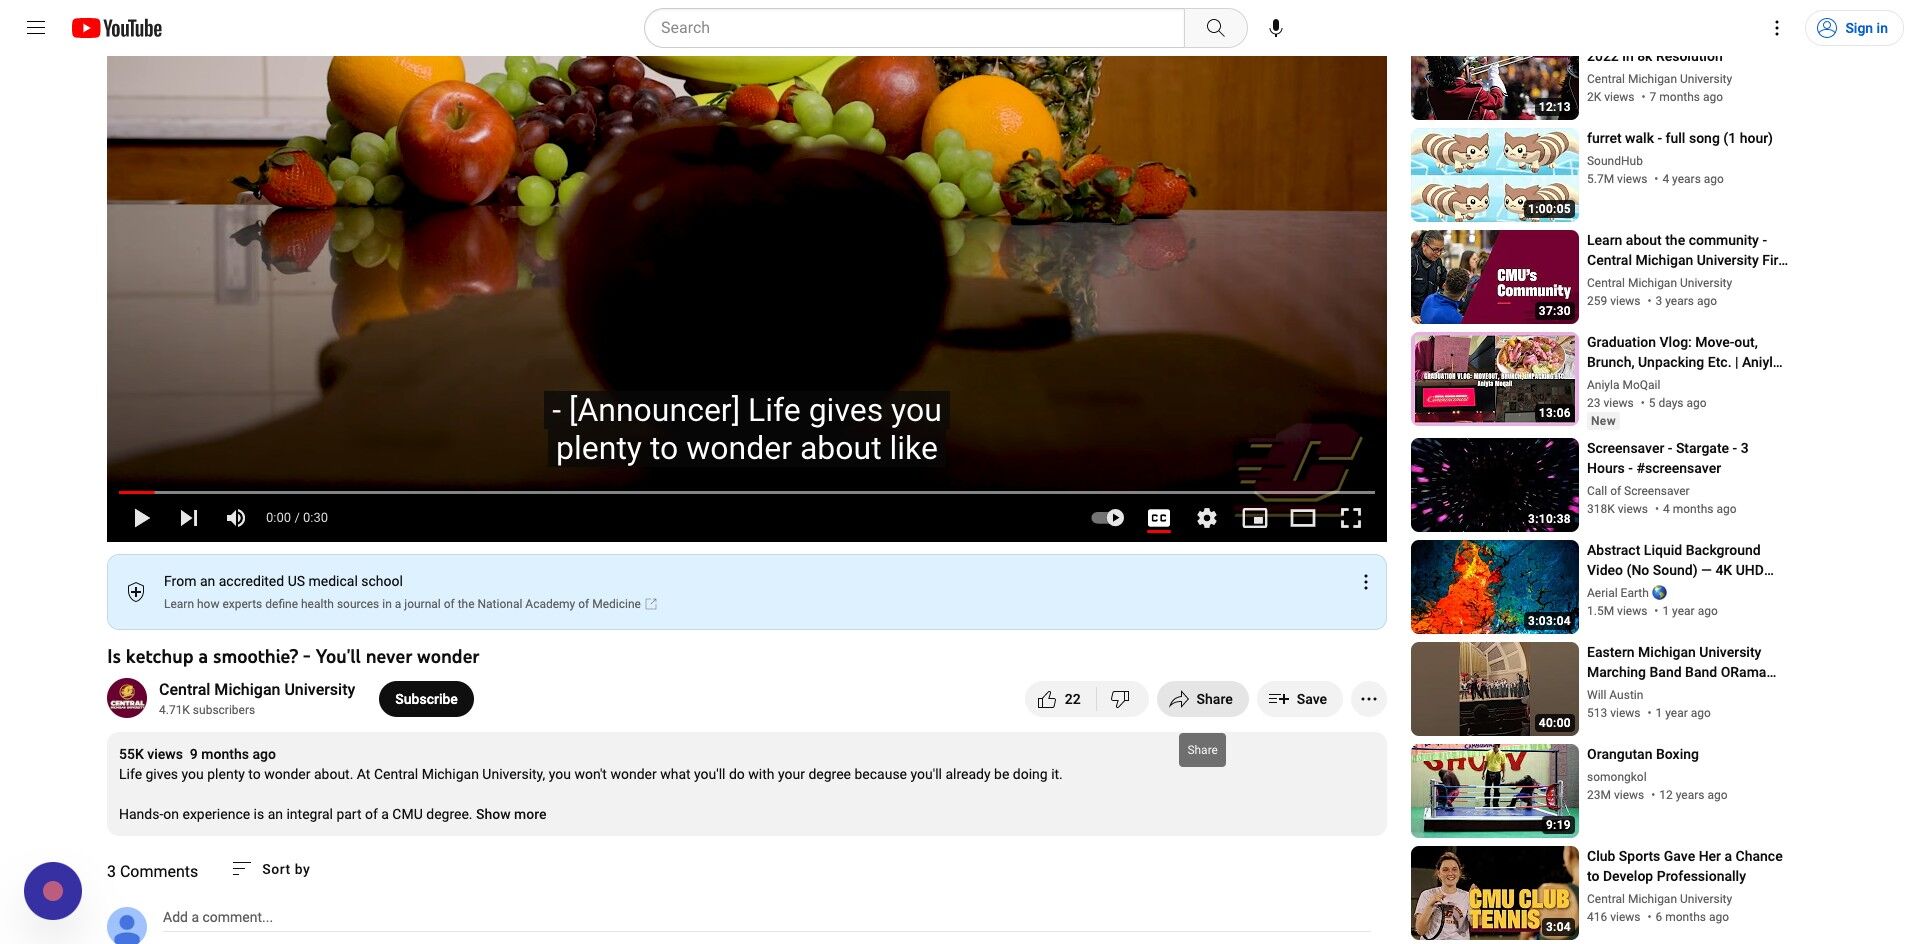Click the 3 Comments heading
The height and width of the screenshot is (944, 1920).
(x=152, y=871)
